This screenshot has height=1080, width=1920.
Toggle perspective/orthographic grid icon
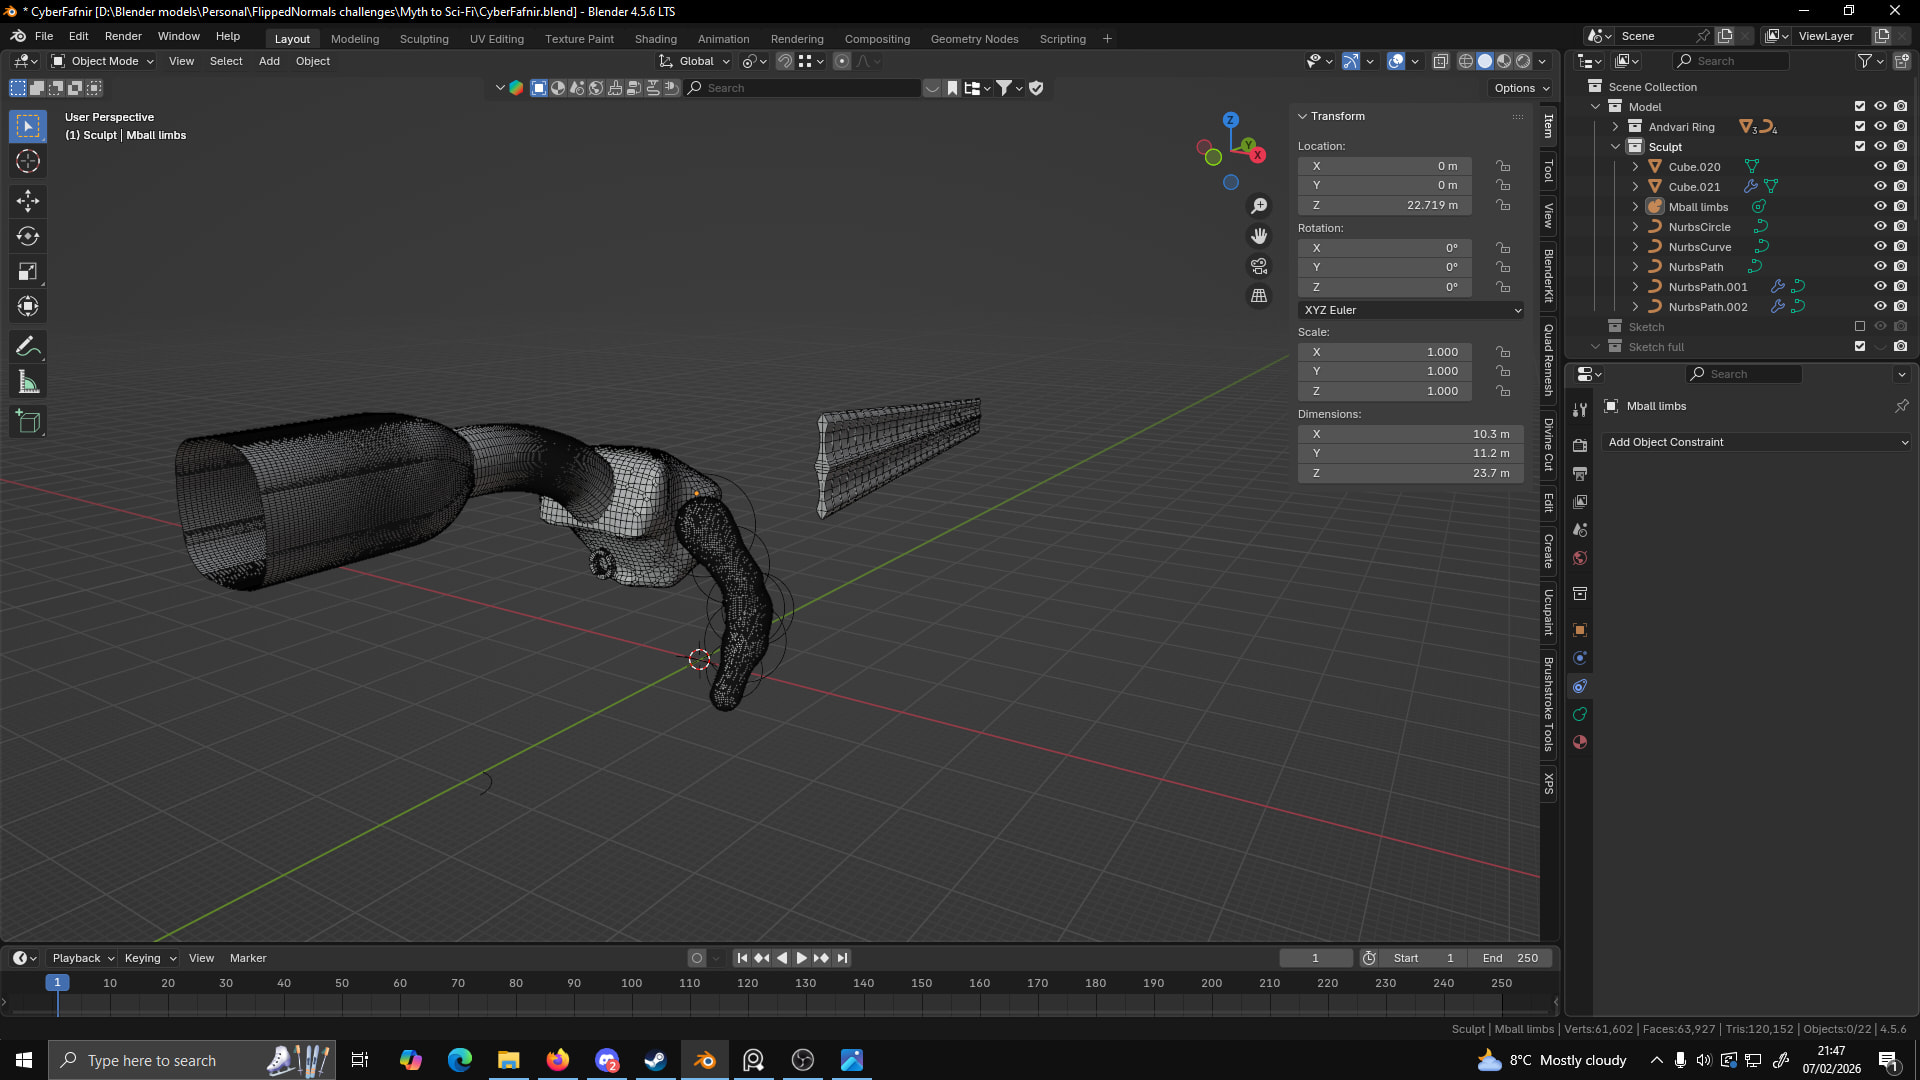[1259, 296]
